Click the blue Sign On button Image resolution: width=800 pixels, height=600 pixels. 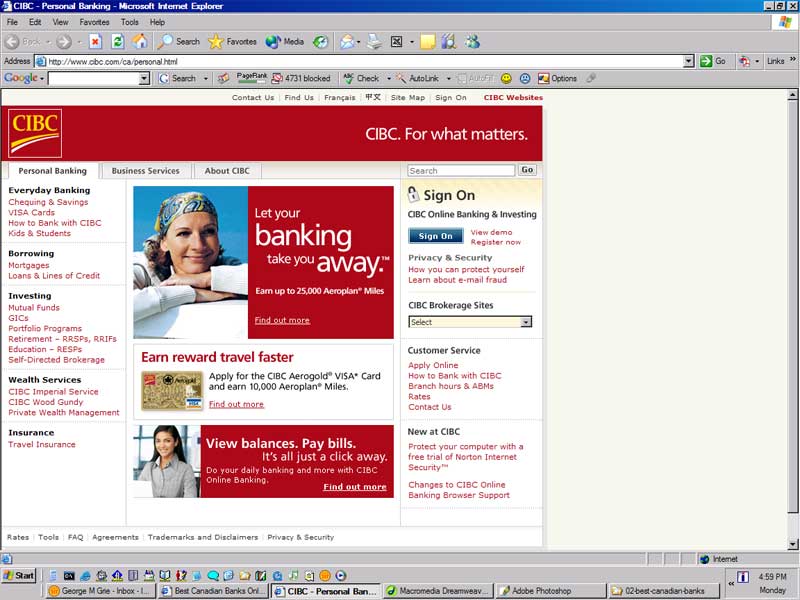tap(435, 236)
